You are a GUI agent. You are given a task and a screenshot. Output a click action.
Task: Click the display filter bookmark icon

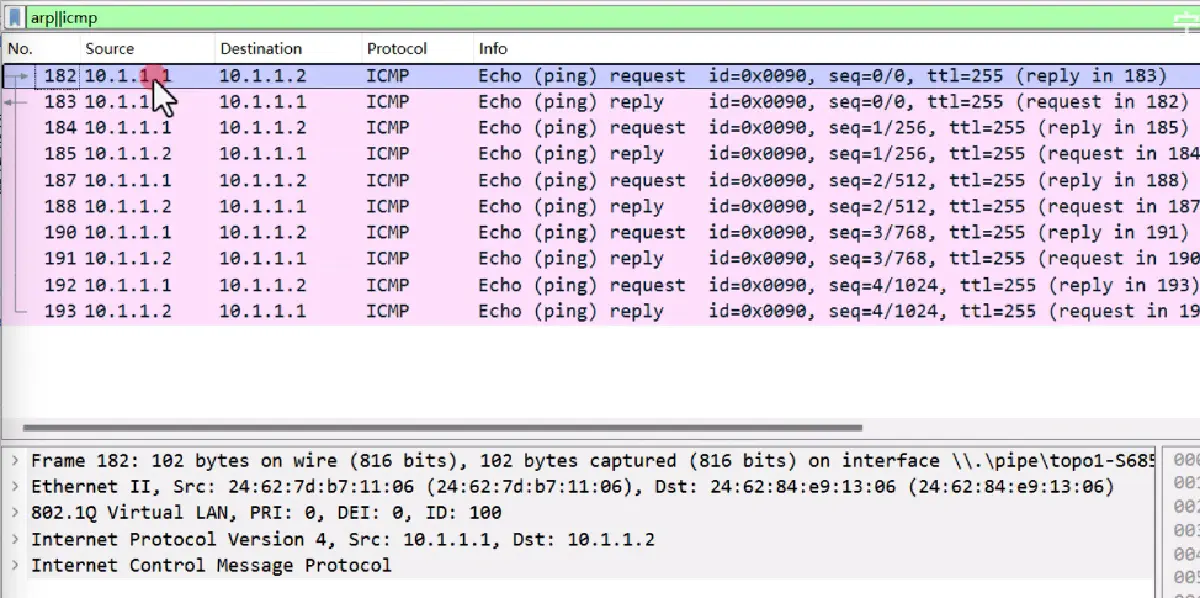(15, 17)
